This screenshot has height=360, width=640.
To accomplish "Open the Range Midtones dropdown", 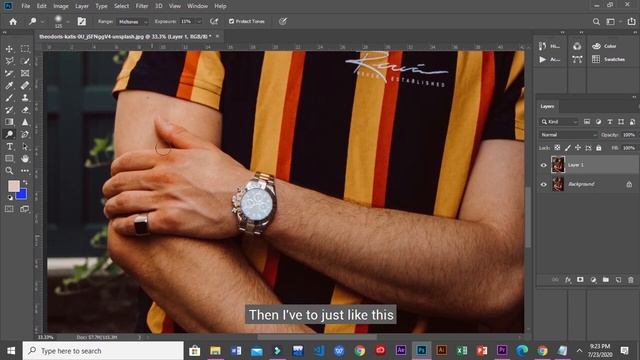I will click(x=133, y=22).
